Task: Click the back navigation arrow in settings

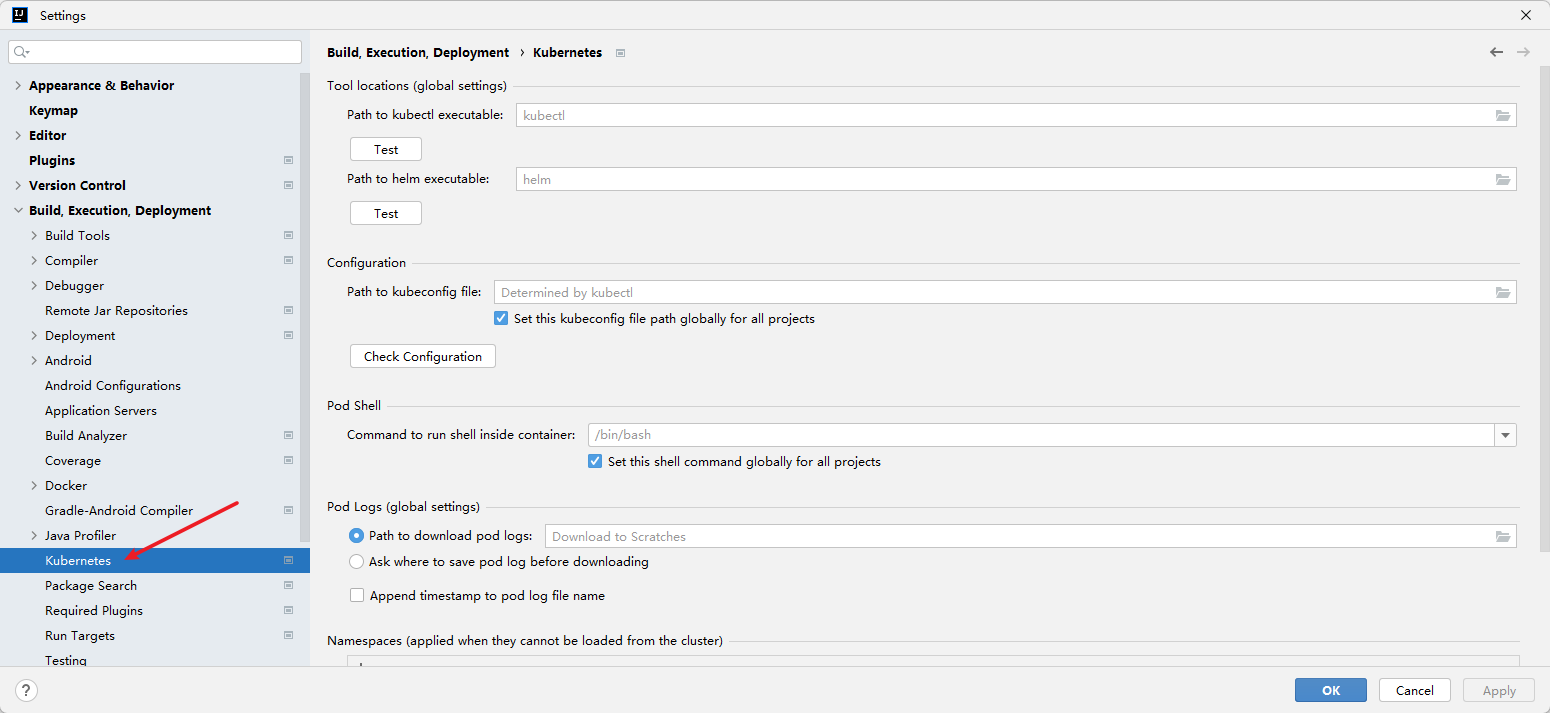Action: 1496,52
